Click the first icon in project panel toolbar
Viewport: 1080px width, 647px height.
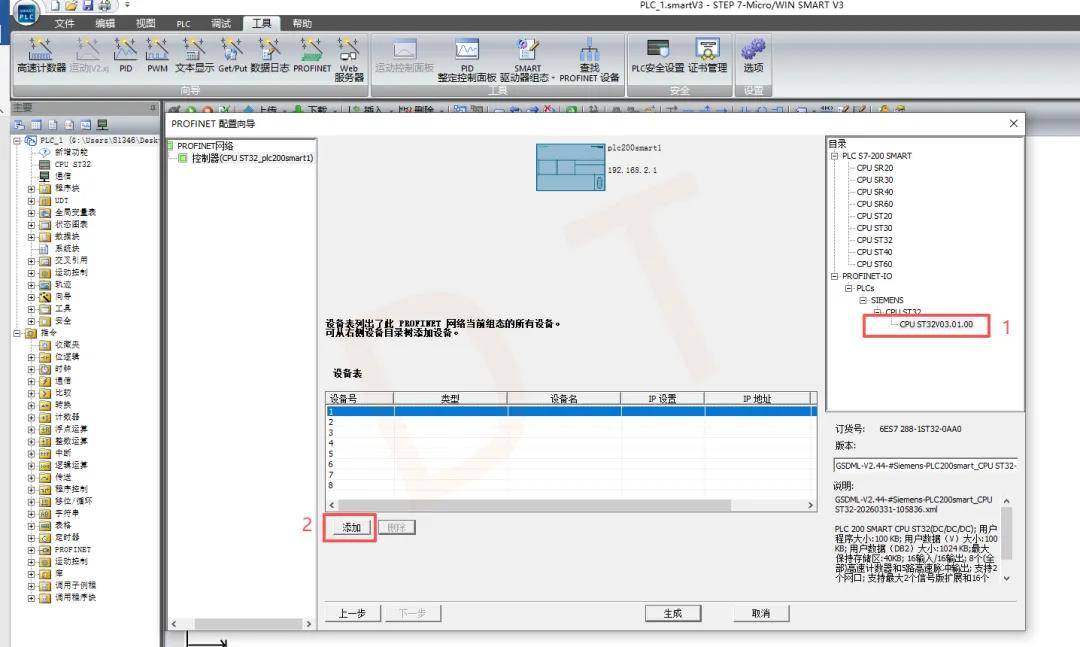point(19,125)
